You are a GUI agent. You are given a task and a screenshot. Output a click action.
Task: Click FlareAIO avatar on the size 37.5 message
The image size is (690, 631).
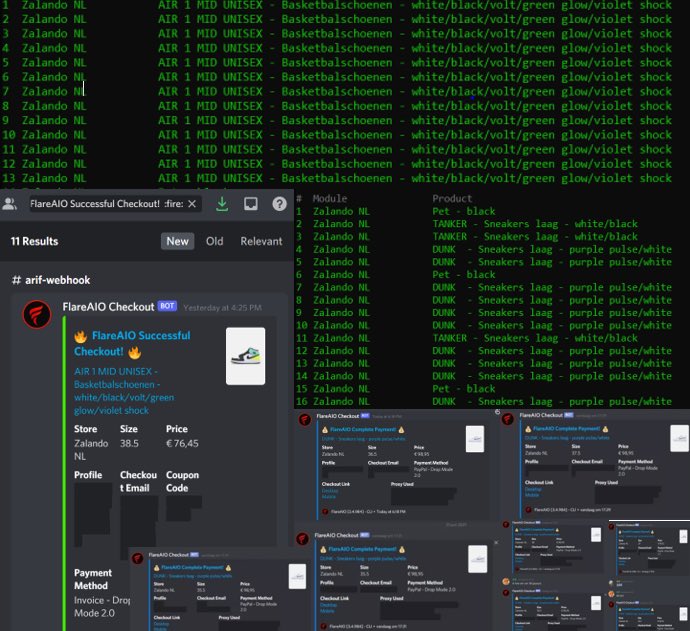(x=508, y=419)
